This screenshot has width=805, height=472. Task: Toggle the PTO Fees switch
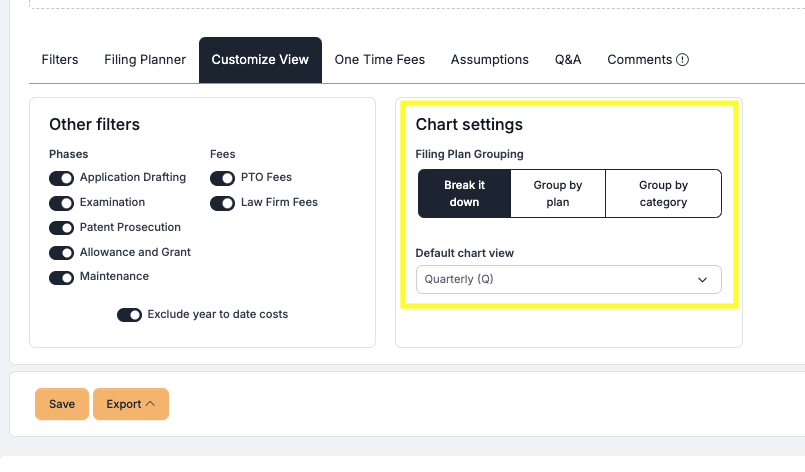tap(222, 178)
